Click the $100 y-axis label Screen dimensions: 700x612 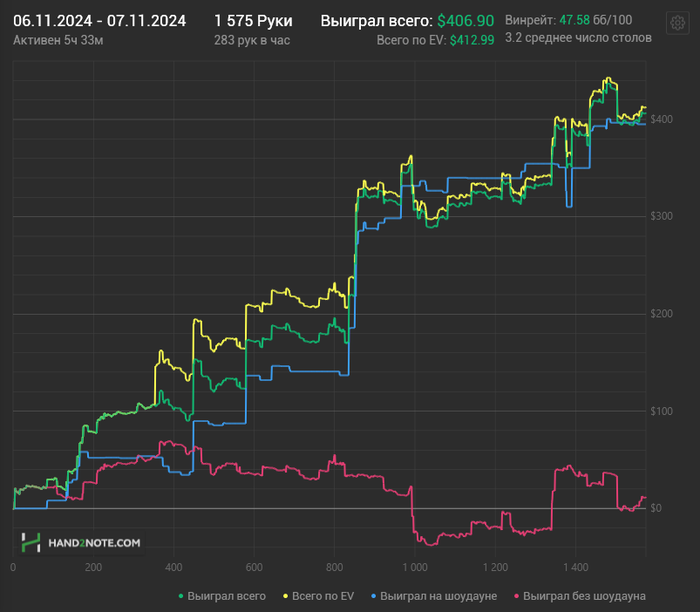pyautogui.click(x=661, y=411)
